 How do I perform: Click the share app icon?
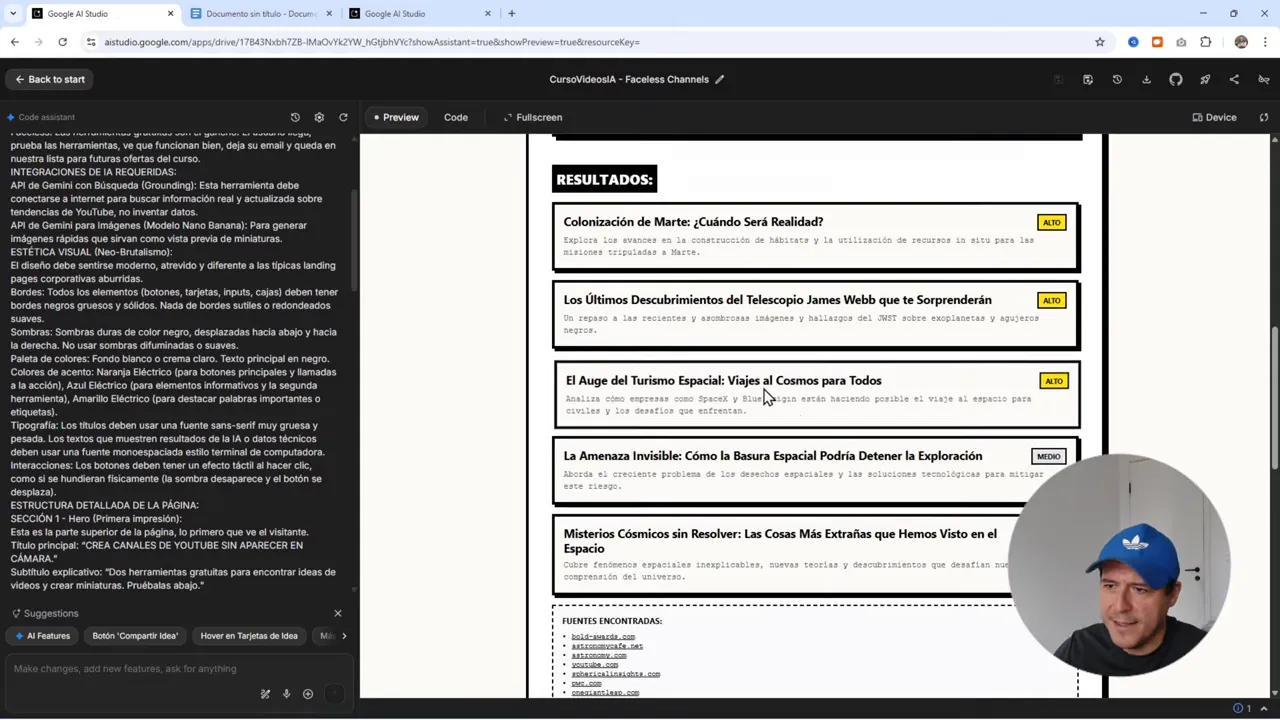point(1234,80)
